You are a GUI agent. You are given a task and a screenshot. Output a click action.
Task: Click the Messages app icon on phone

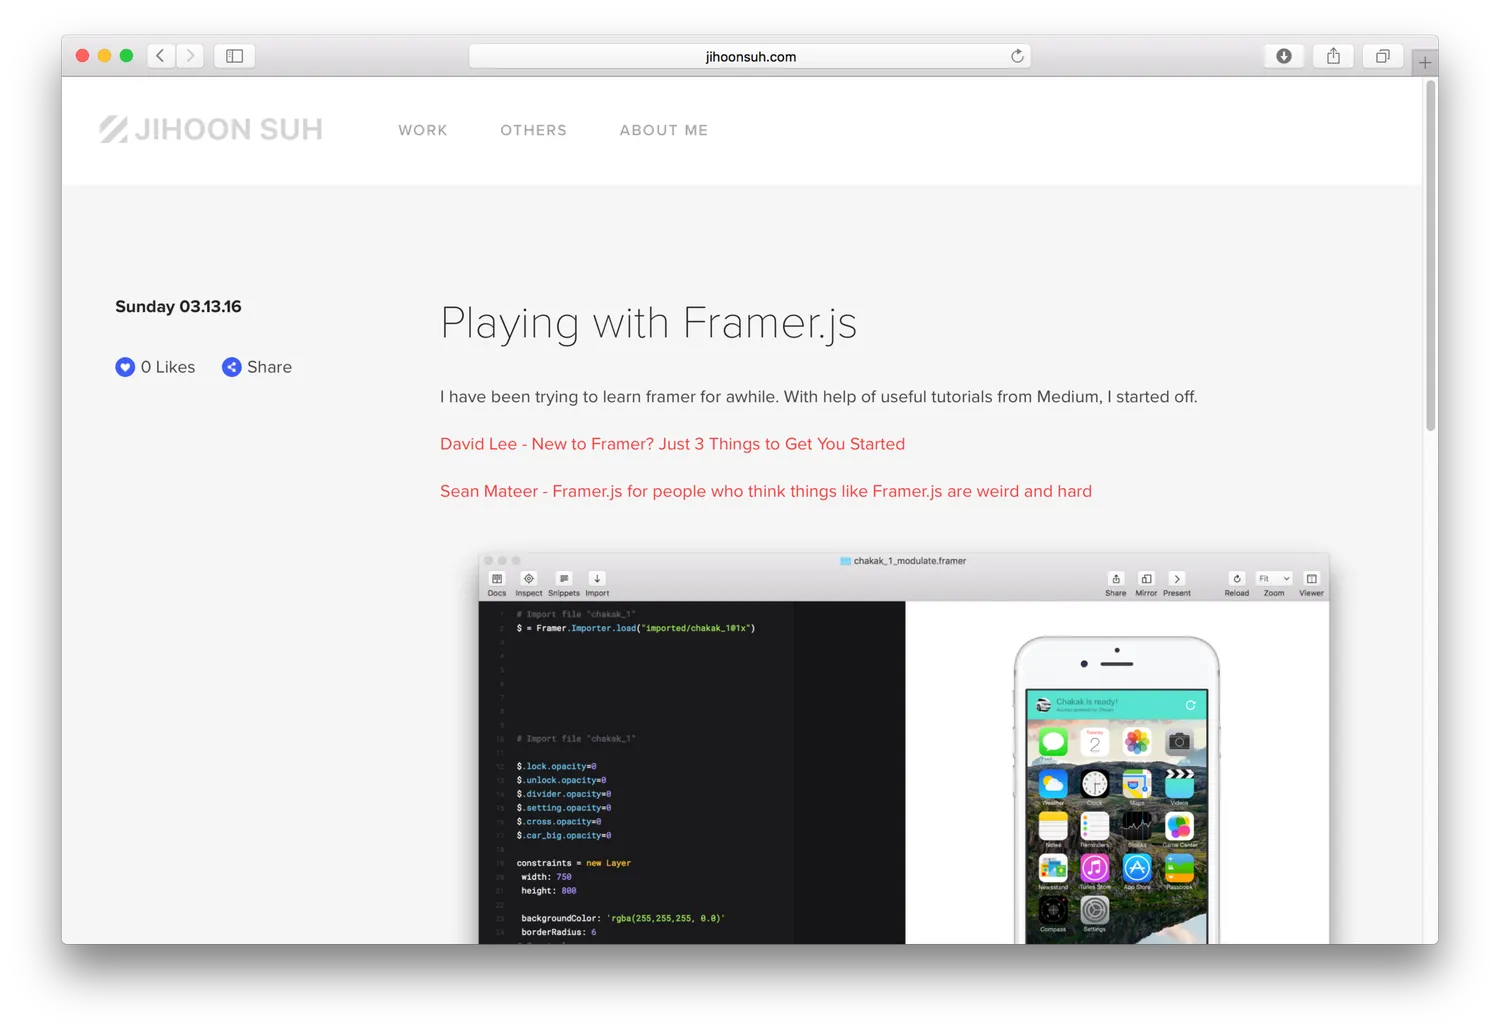(1053, 742)
